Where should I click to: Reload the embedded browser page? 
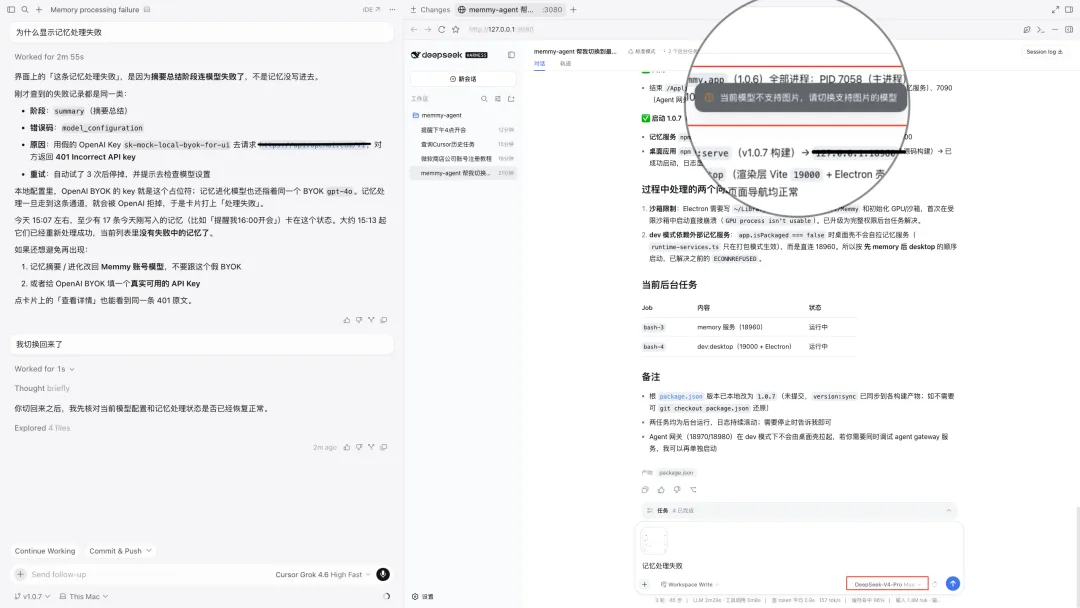[442, 30]
